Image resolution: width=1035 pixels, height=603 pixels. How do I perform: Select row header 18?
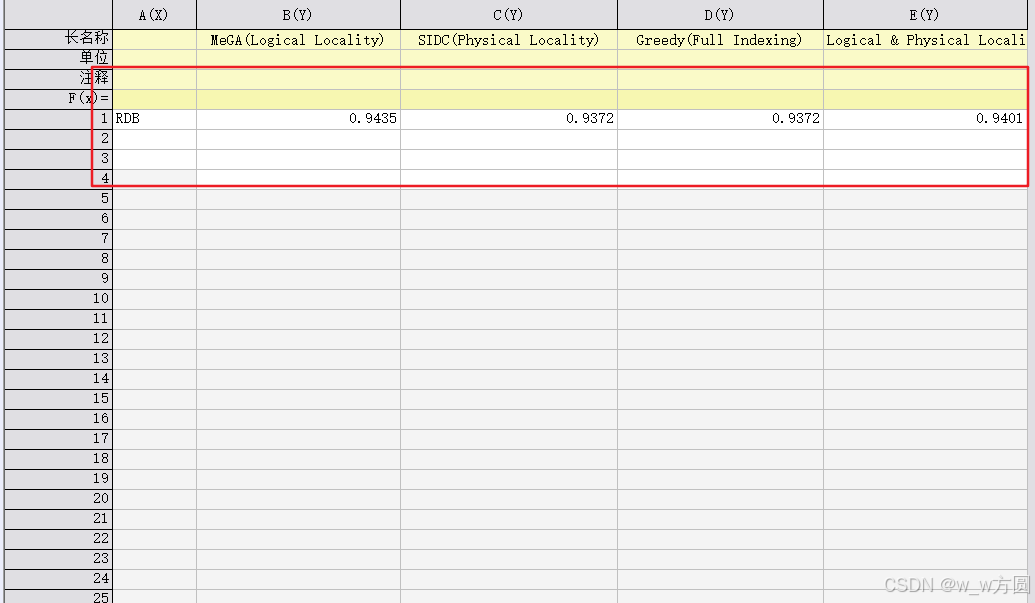(x=58, y=459)
